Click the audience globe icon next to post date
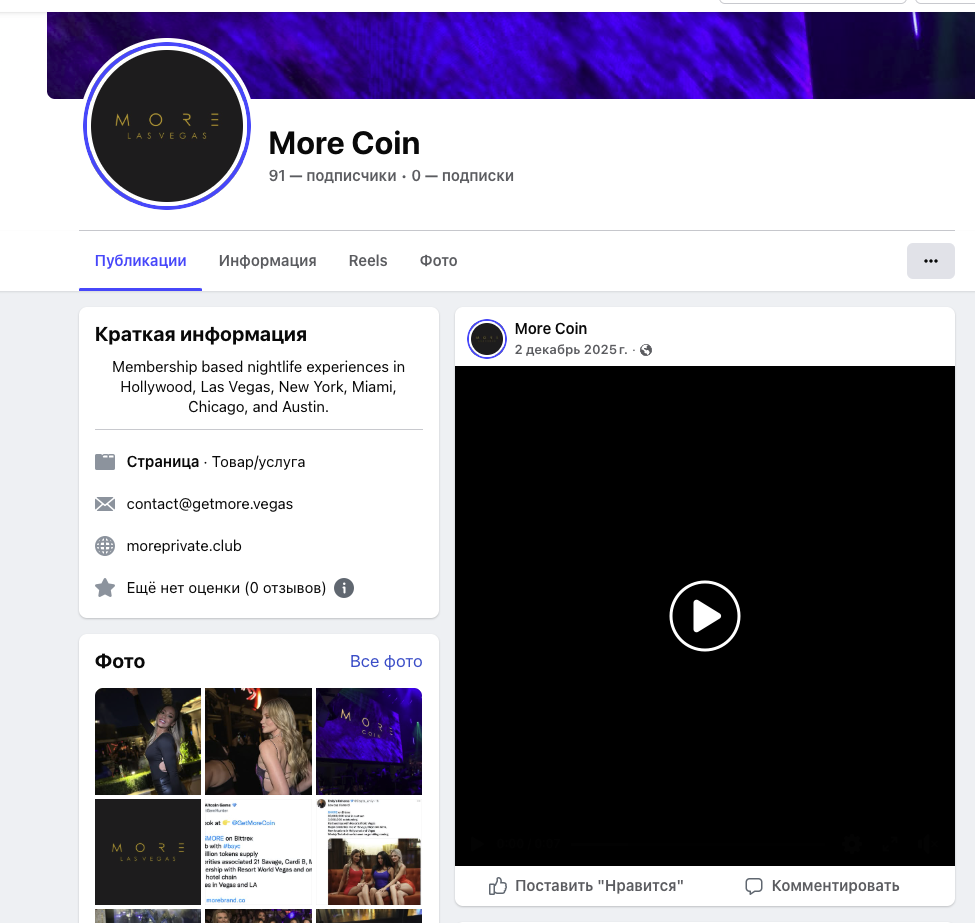The image size is (975, 923). point(645,350)
